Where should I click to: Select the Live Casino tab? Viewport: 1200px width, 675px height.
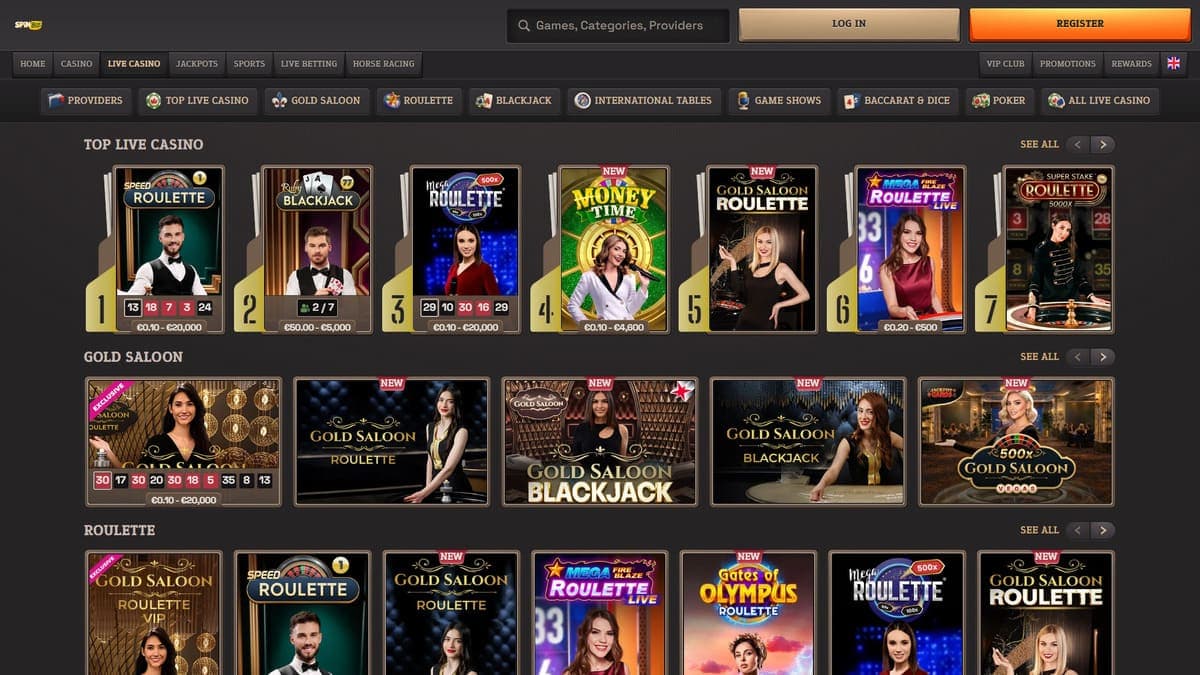134,64
